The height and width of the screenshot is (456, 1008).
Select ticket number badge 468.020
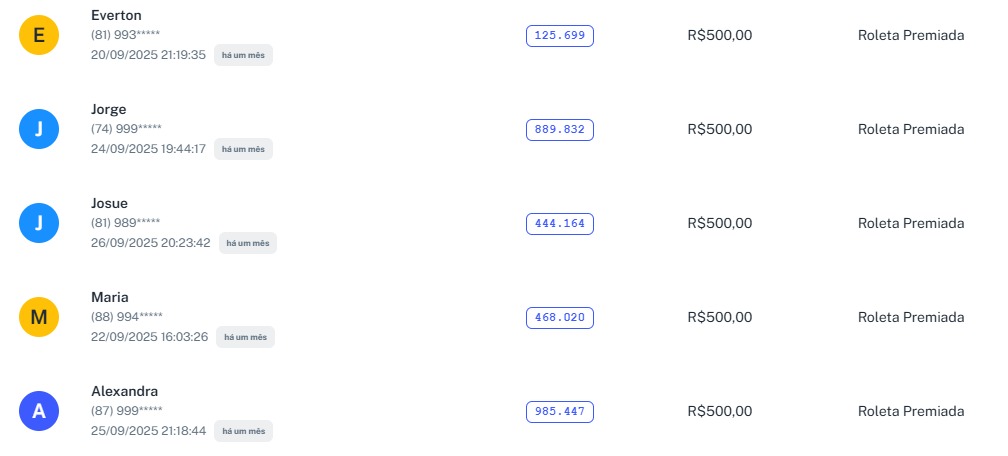click(x=560, y=318)
